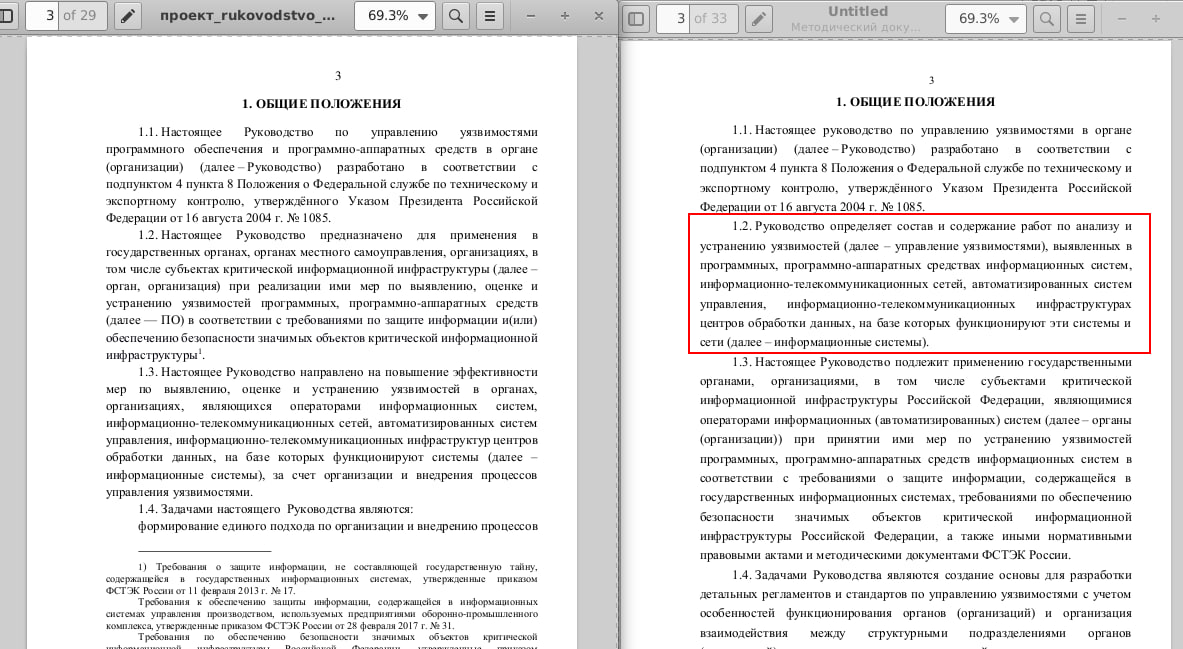Maximize the проект_rukovodstvo window
Screen dimensions: 1183x649
click(565, 17)
